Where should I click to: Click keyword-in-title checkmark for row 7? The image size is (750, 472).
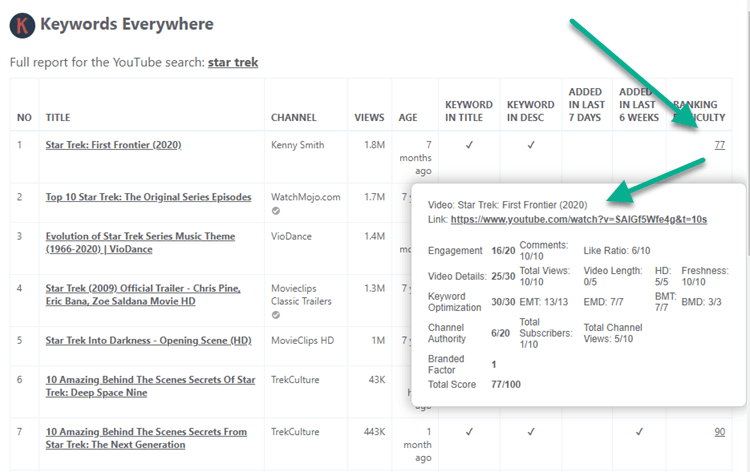pos(469,432)
